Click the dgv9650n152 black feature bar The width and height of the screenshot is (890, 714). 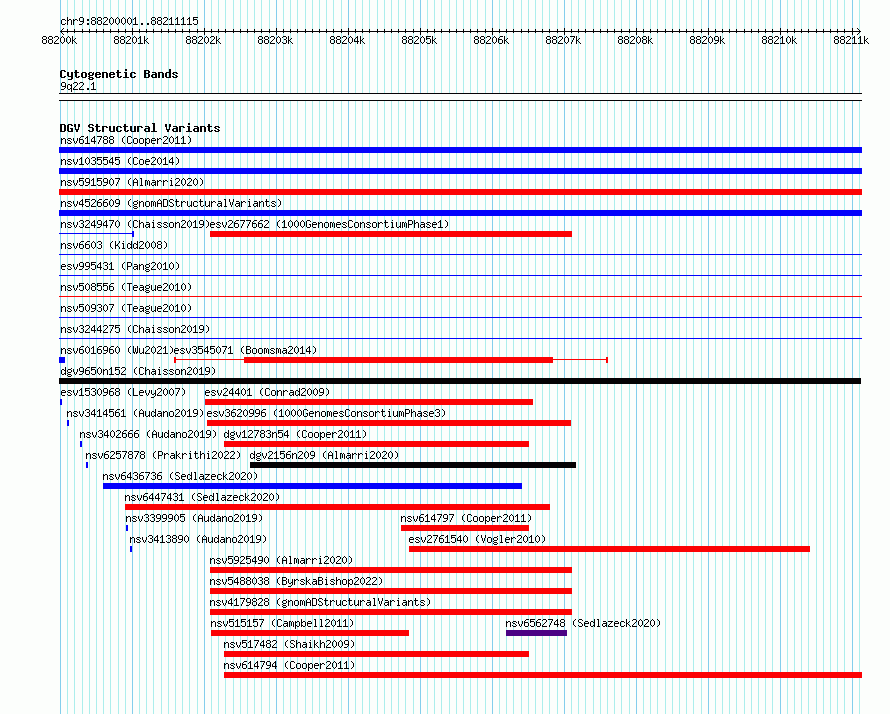pyautogui.click(x=460, y=381)
